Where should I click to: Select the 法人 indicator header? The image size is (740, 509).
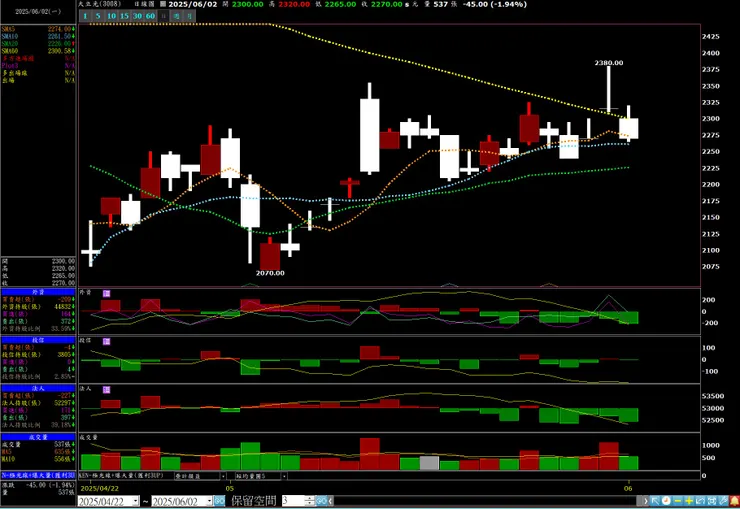coord(38,388)
